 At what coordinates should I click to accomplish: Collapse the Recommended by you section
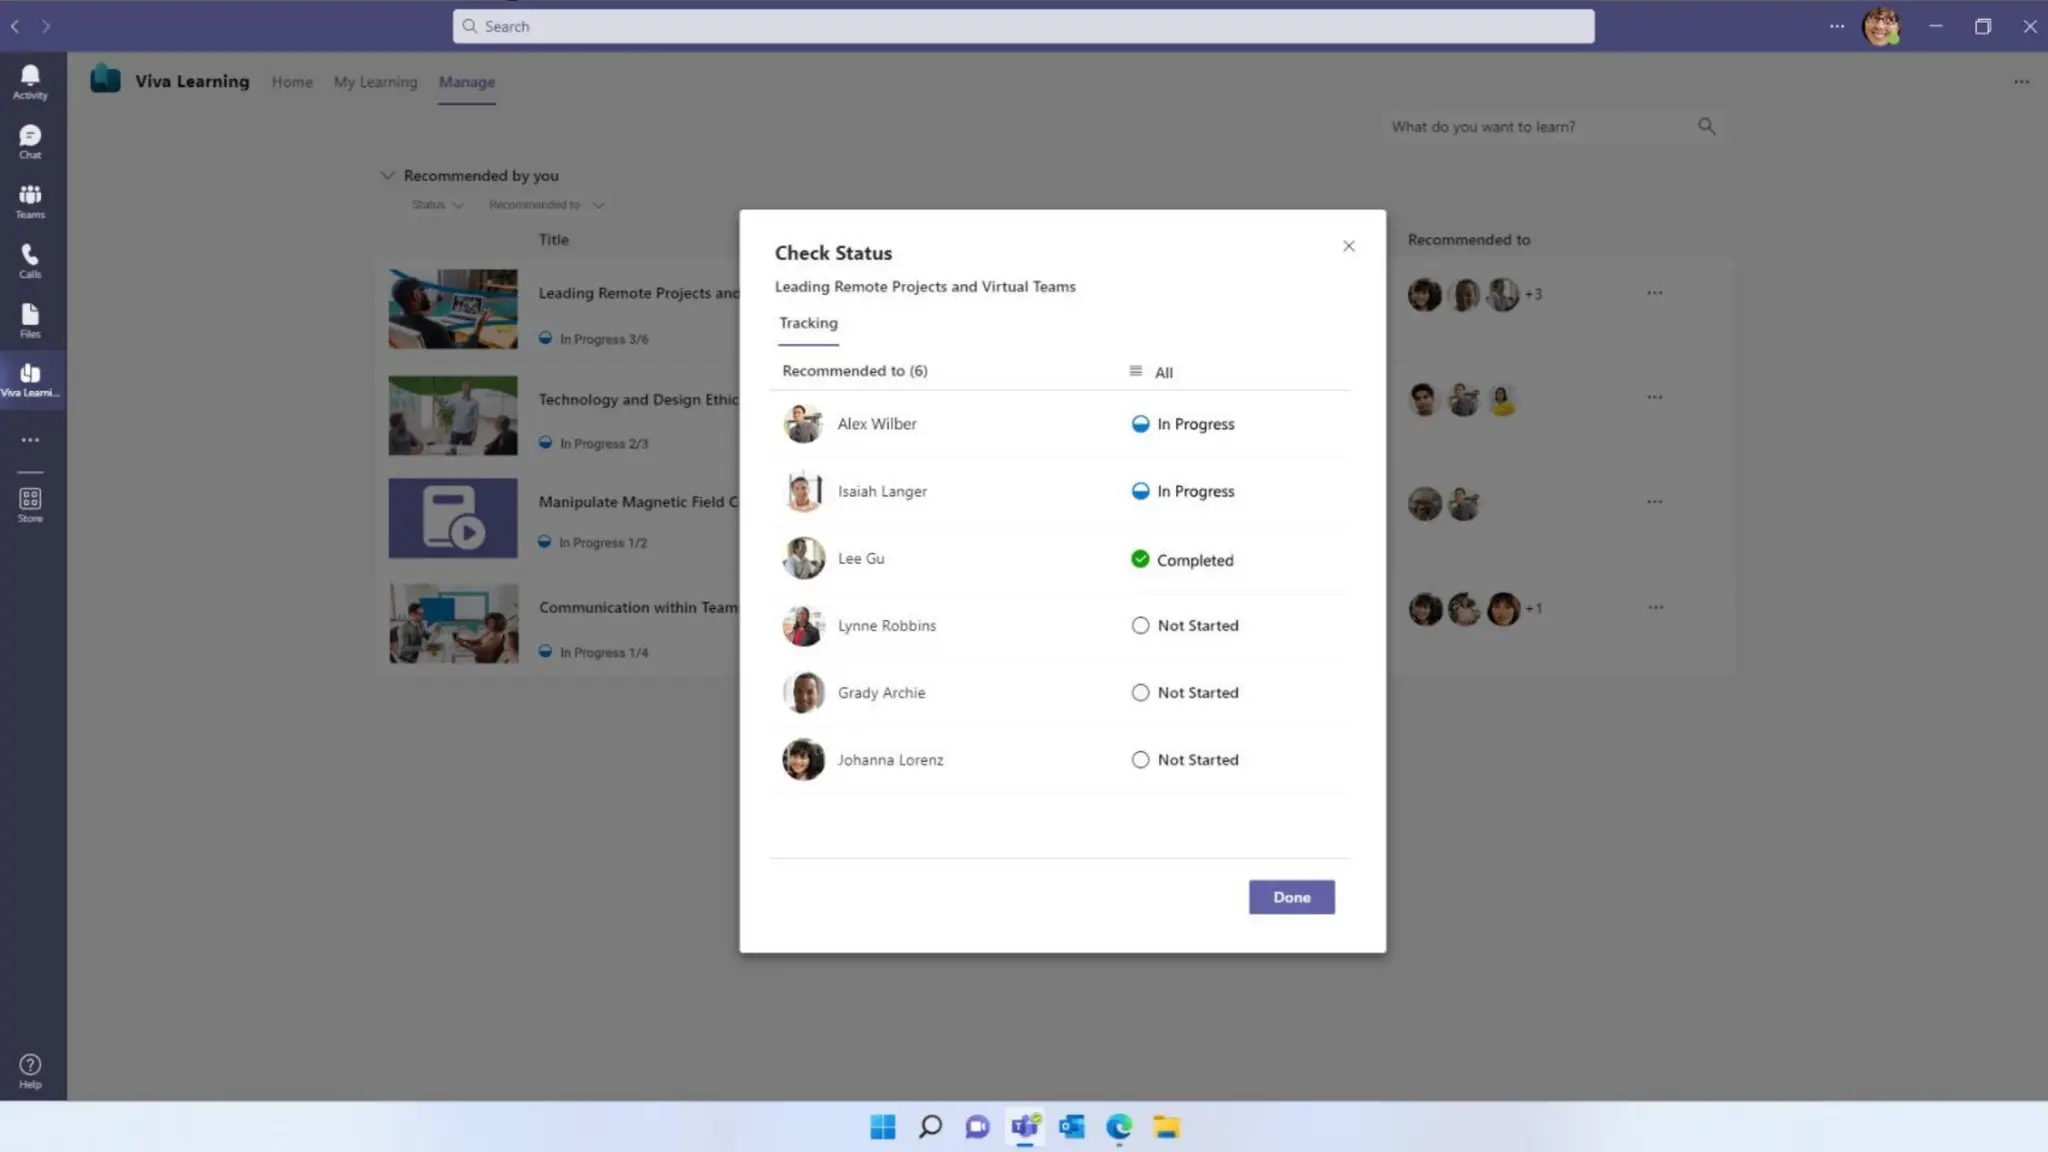click(387, 176)
